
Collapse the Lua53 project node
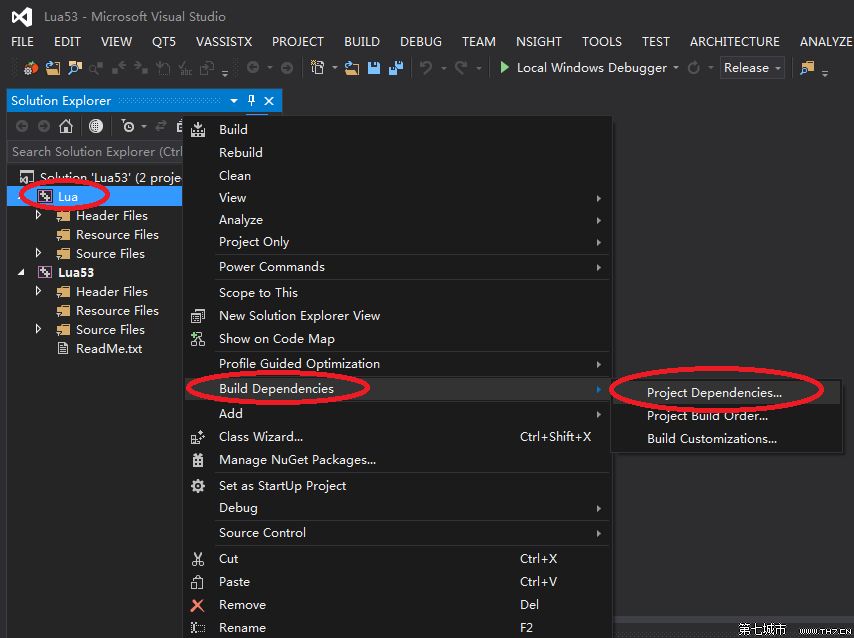[x=21, y=272]
